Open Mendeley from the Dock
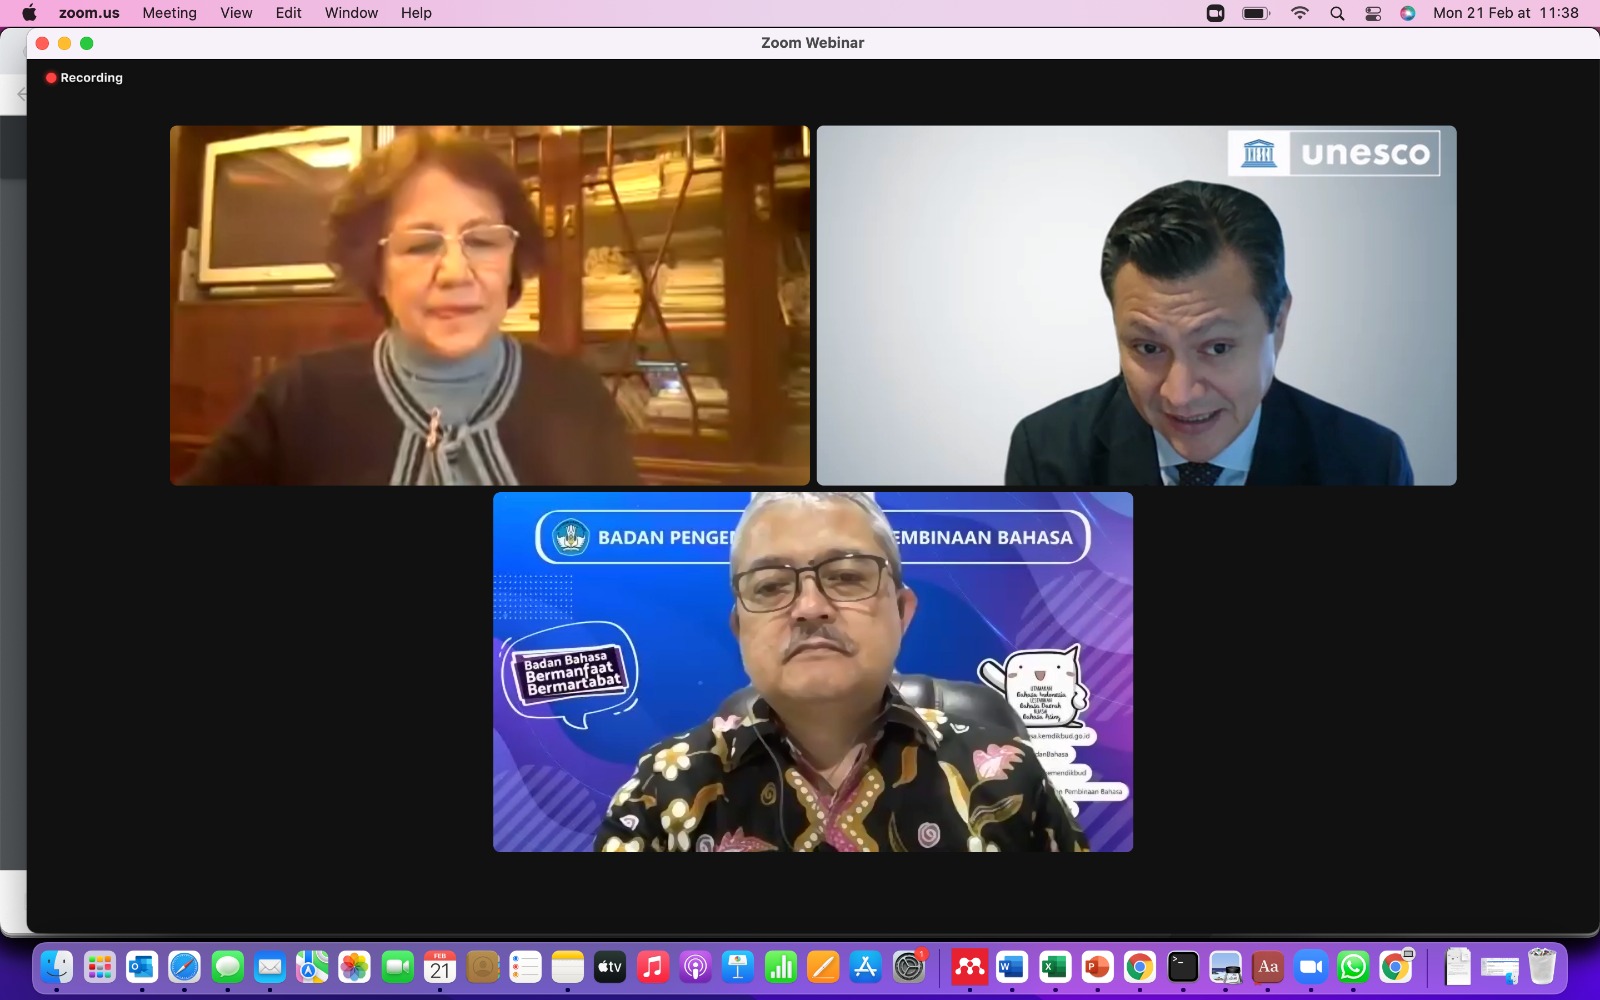The height and width of the screenshot is (1000, 1600). click(968, 967)
